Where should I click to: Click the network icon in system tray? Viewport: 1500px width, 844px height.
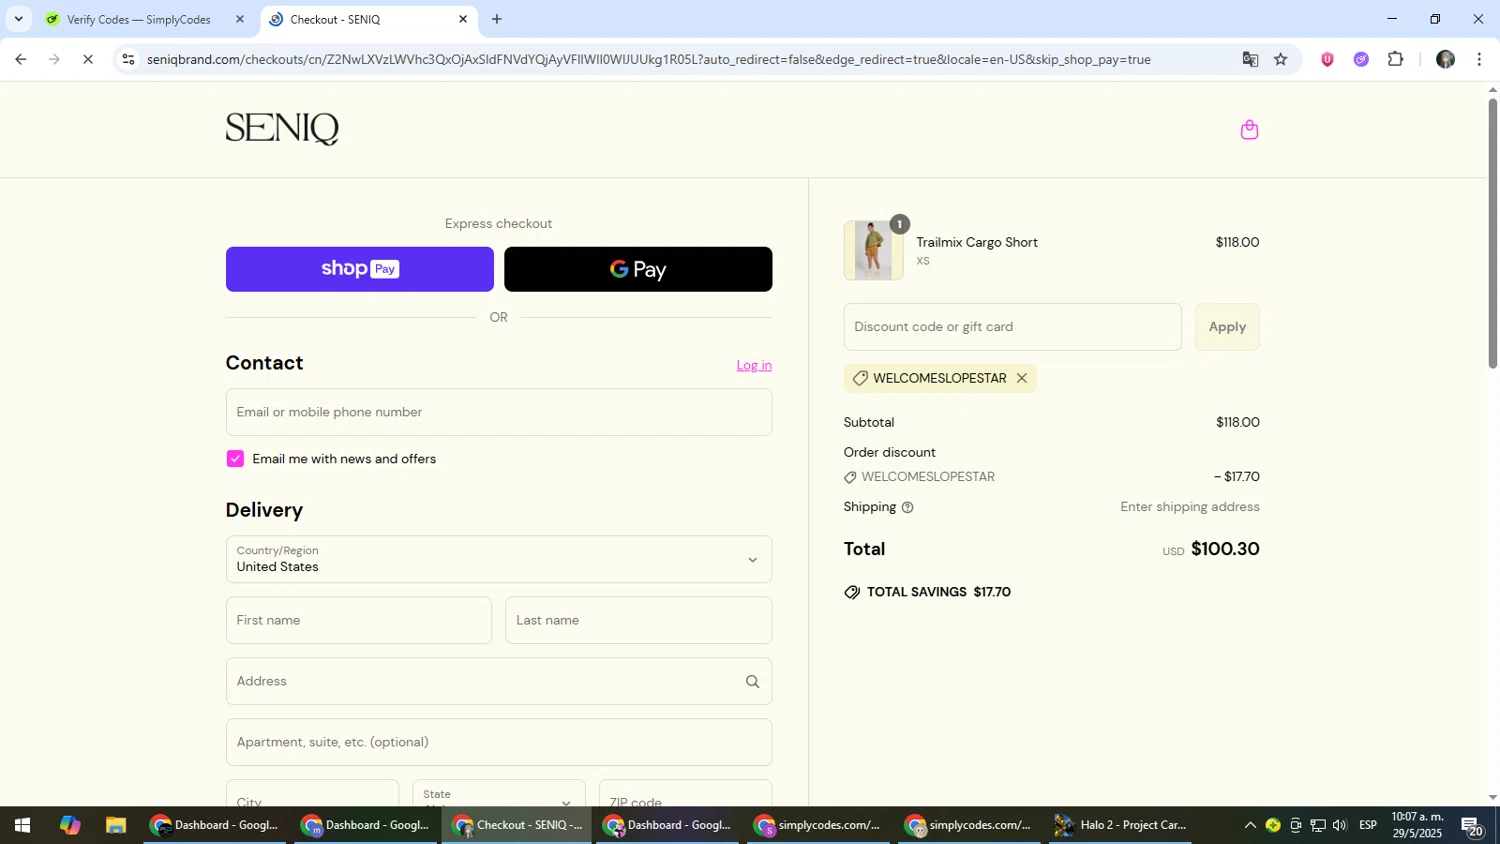tap(1318, 826)
